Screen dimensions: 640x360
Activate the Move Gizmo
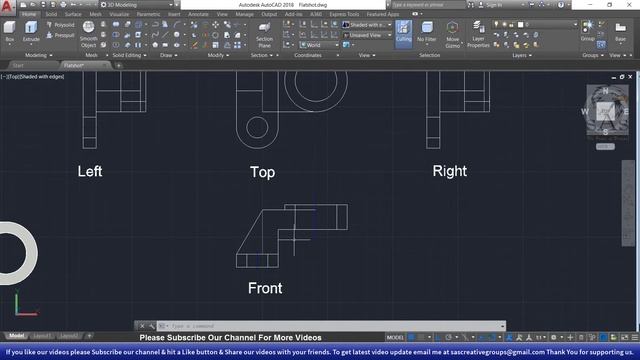tap(452, 35)
